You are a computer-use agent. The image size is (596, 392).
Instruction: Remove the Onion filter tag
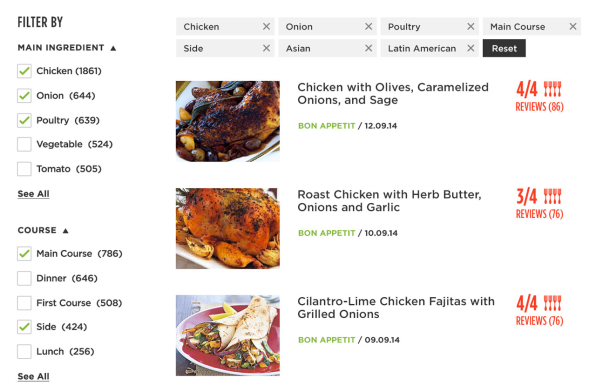(x=368, y=26)
